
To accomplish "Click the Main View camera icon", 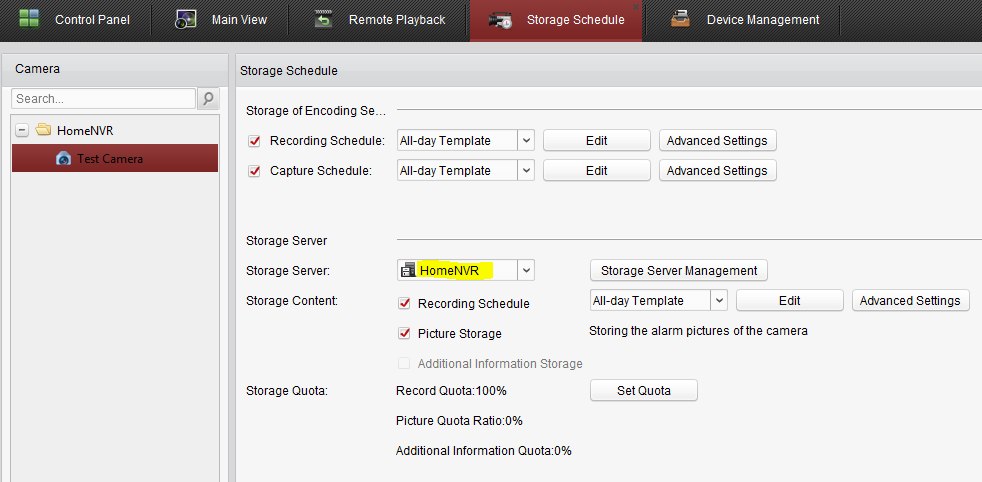I will (186, 19).
